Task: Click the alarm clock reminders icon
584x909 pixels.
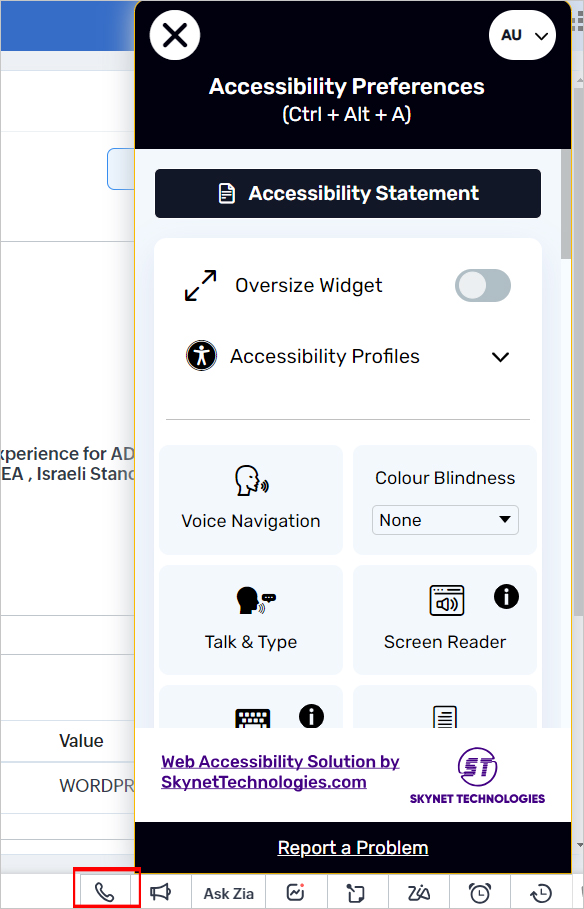Action: point(480,892)
